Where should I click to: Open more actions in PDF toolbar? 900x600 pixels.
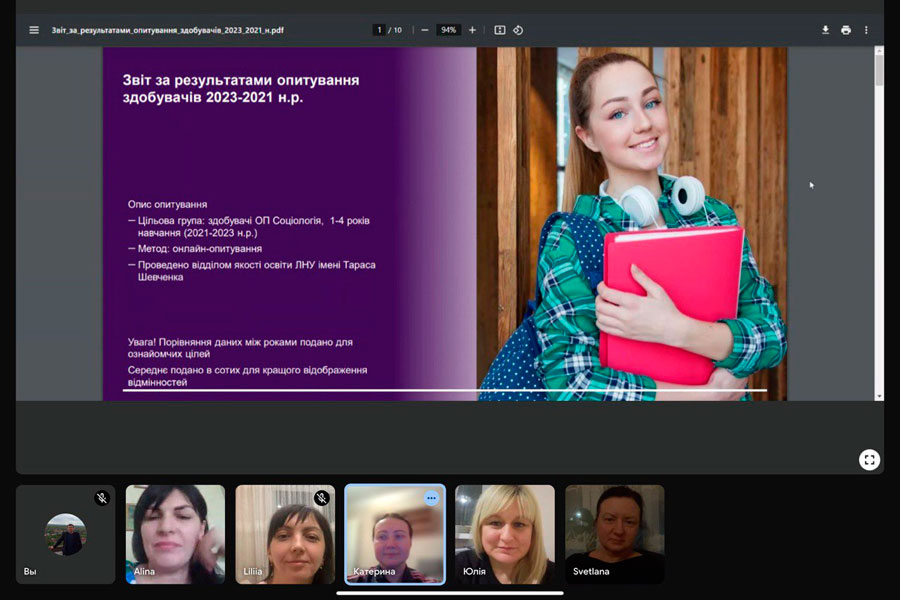tap(866, 30)
